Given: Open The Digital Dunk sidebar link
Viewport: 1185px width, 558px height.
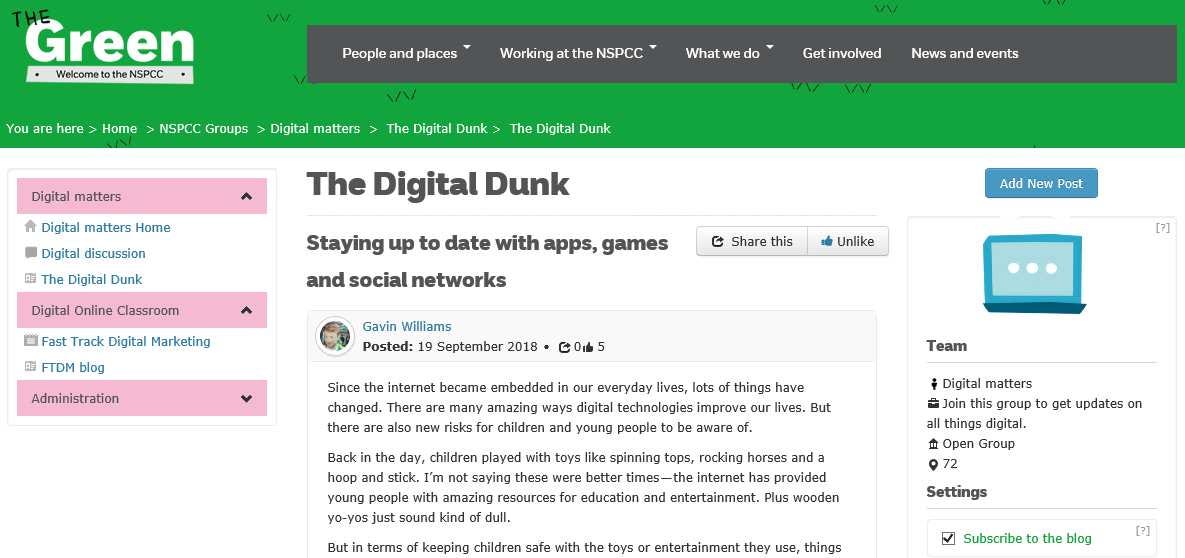Looking at the screenshot, I should 91,279.
